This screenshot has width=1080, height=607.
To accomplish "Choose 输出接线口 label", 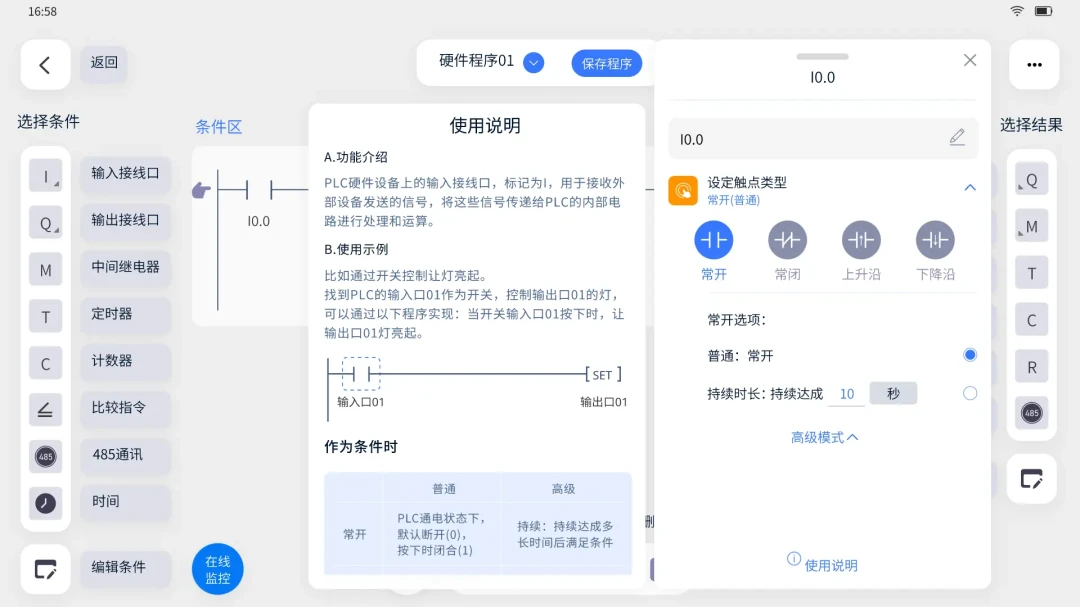I will pos(125,220).
